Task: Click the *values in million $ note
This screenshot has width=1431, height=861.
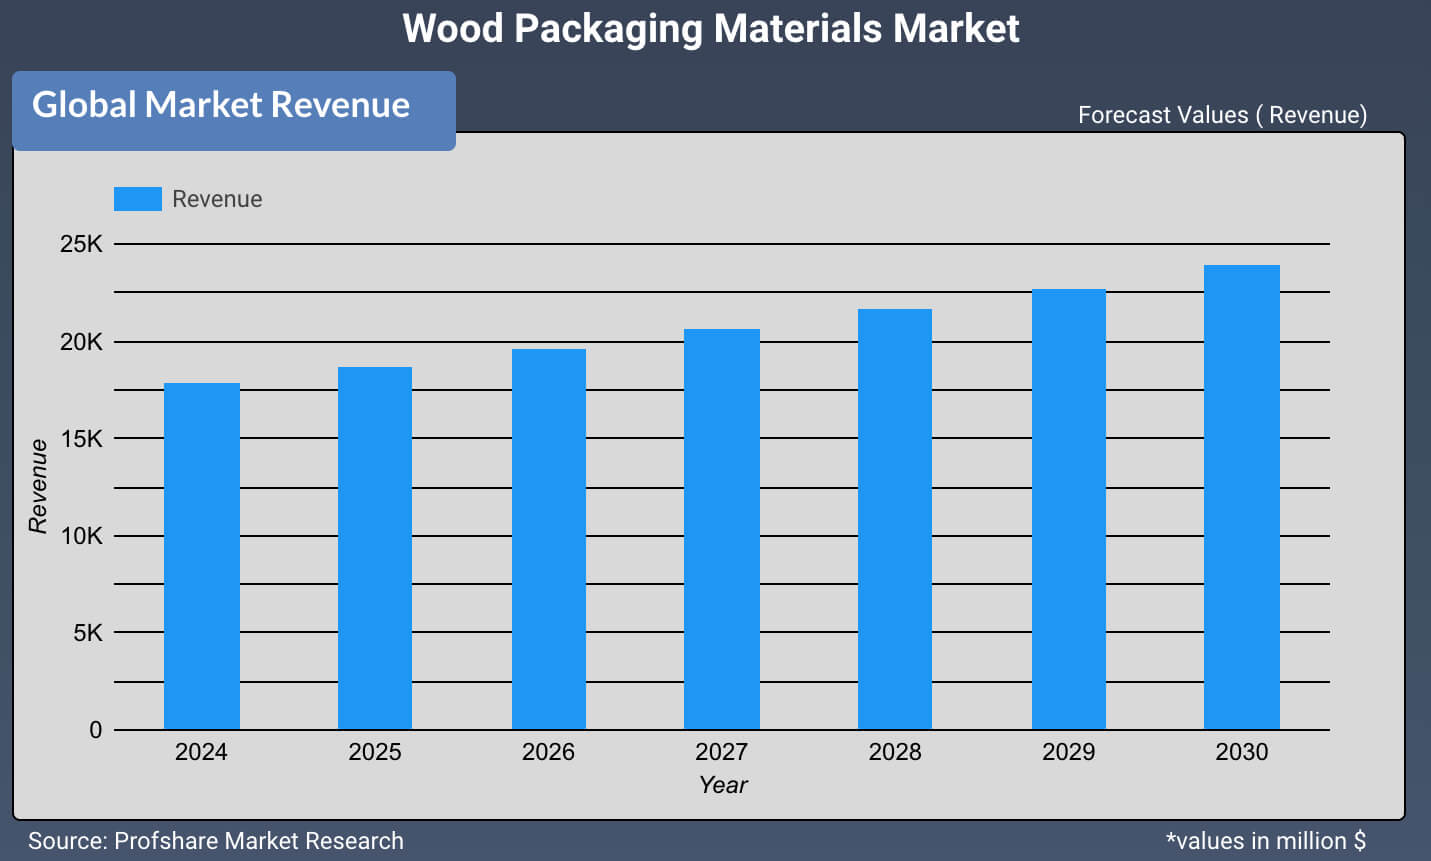Action: point(1266,841)
